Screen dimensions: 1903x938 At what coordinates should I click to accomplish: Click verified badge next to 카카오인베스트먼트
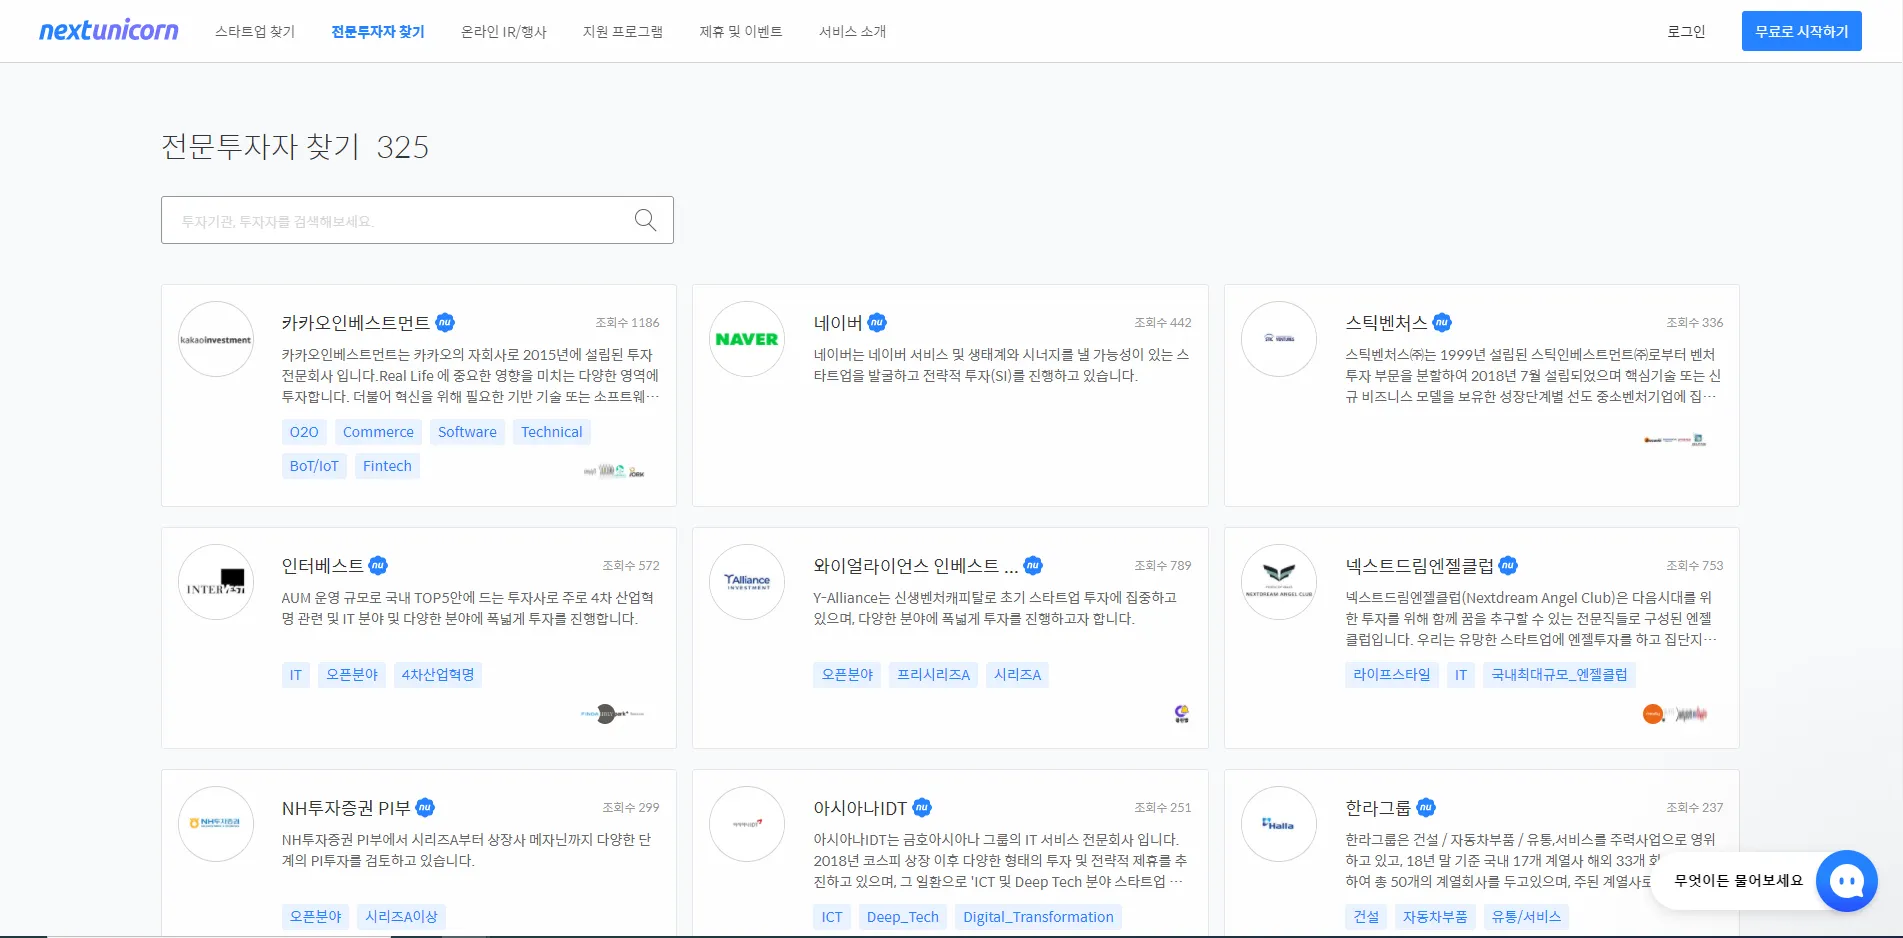pos(445,322)
